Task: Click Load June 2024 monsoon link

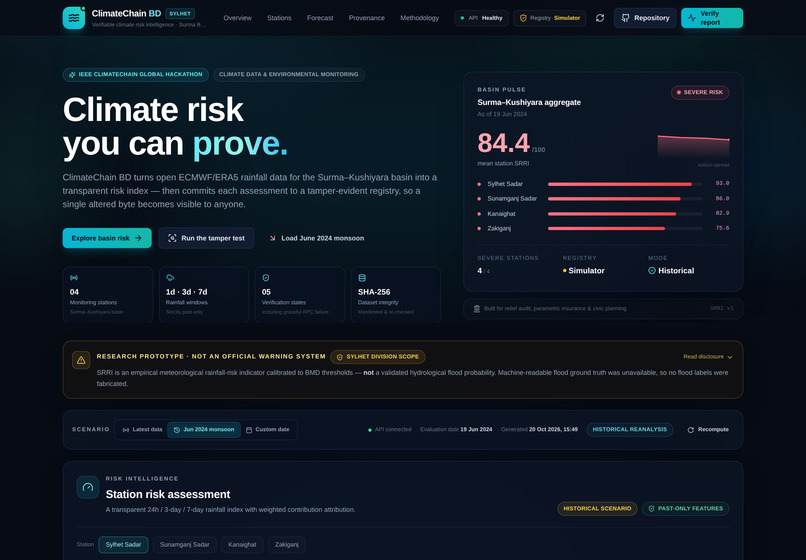Action: click(316, 238)
